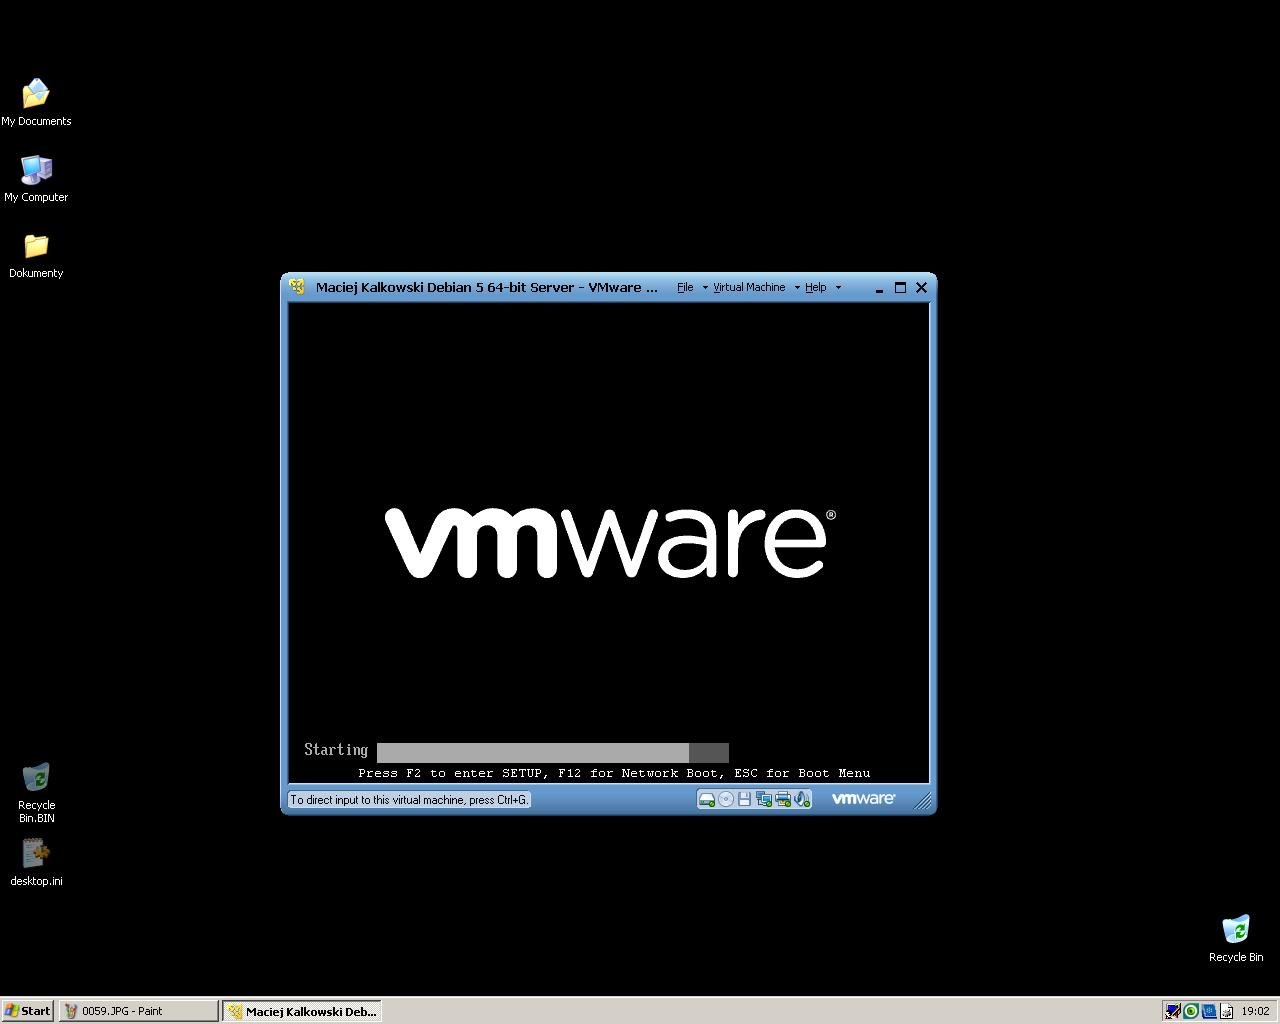Select the desktop.ini file icon
Screen dimensions: 1280x1024
coord(36,862)
